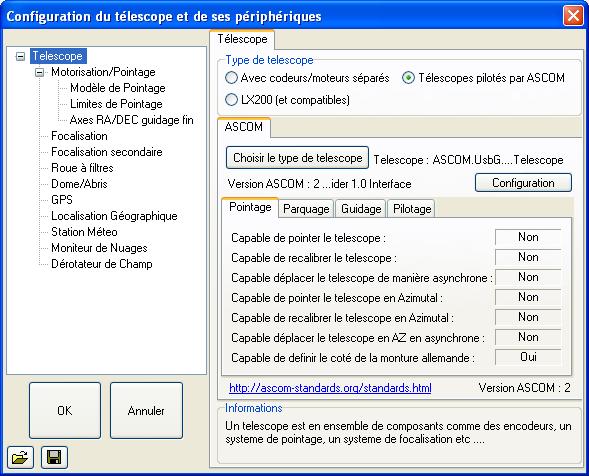This screenshot has height=476, width=589.
Task: Click 'Version ASCOM : 2 ...ider 1.0 Interface' text
Action: point(319,184)
